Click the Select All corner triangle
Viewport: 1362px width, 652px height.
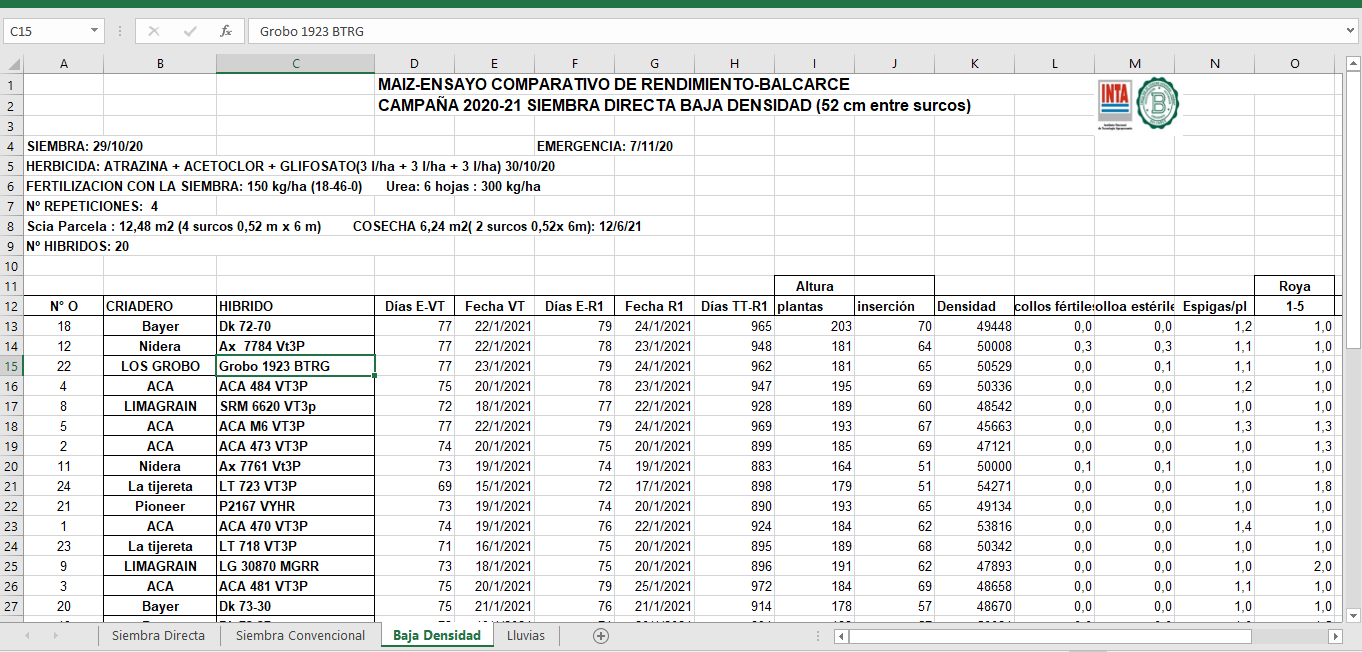pos(12,64)
